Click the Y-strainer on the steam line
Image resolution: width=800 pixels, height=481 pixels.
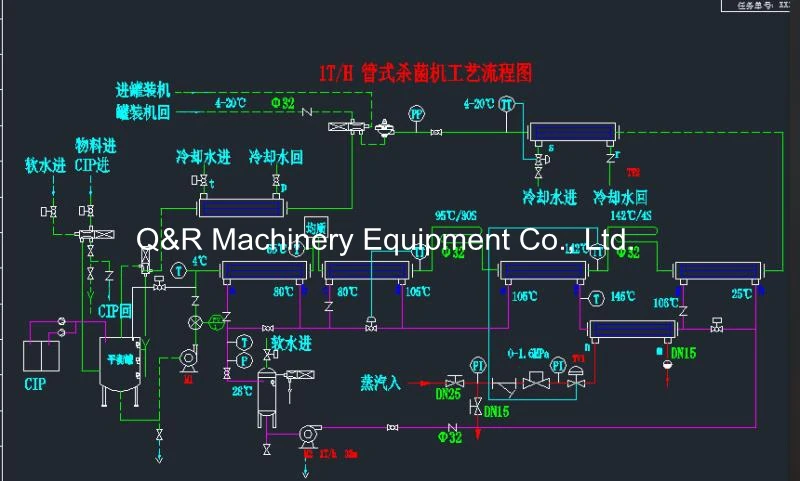pyautogui.click(x=504, y=387)
